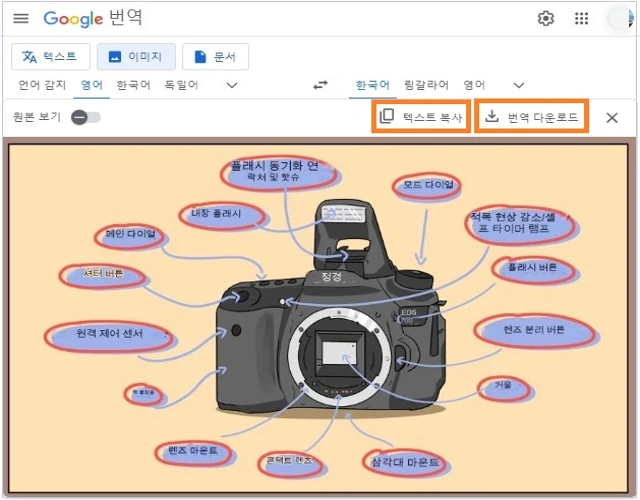Select 한국어 as target language

coord(373,85)
